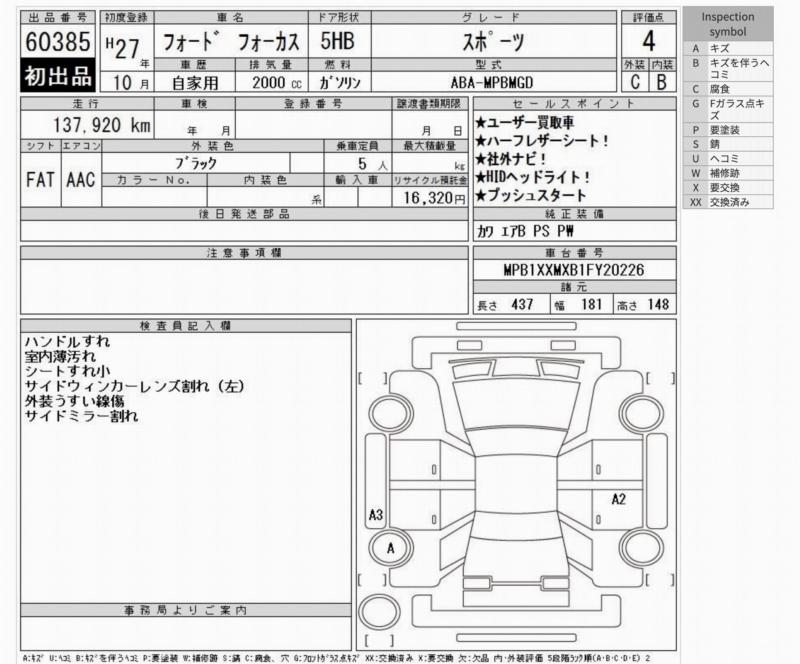800x664 pixels.
Task: Select the interior grade B cell
Action: pyautogui.click(x=660, y=83)
